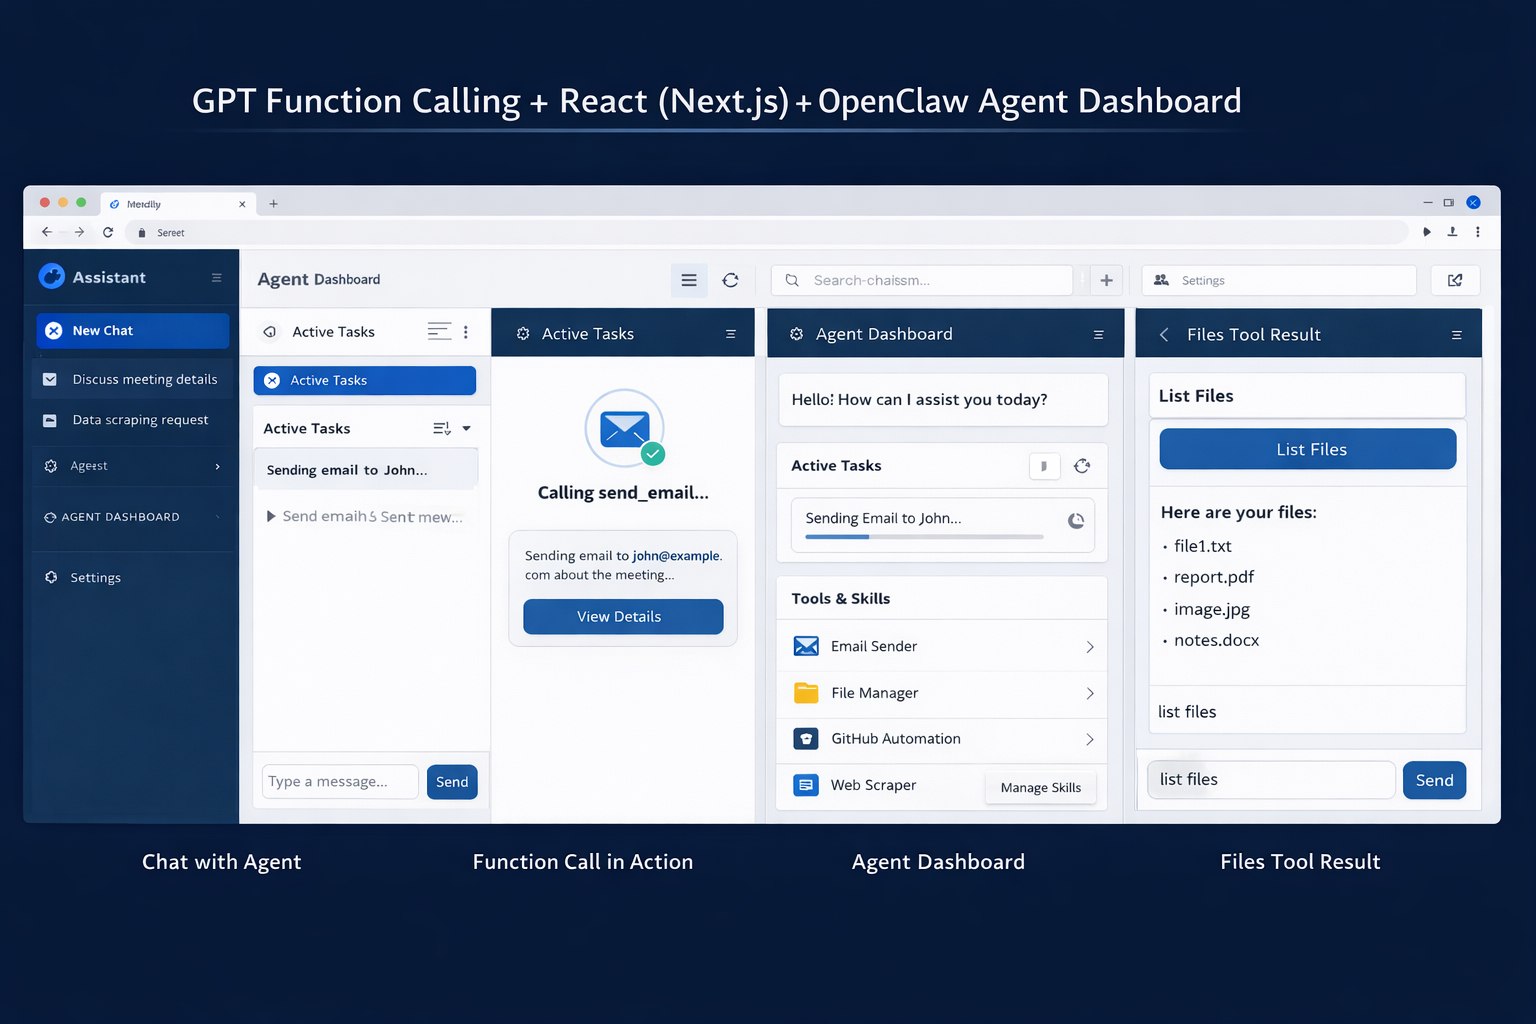
Task: Click the Sending Email to John progress bar
Action: 925,537
